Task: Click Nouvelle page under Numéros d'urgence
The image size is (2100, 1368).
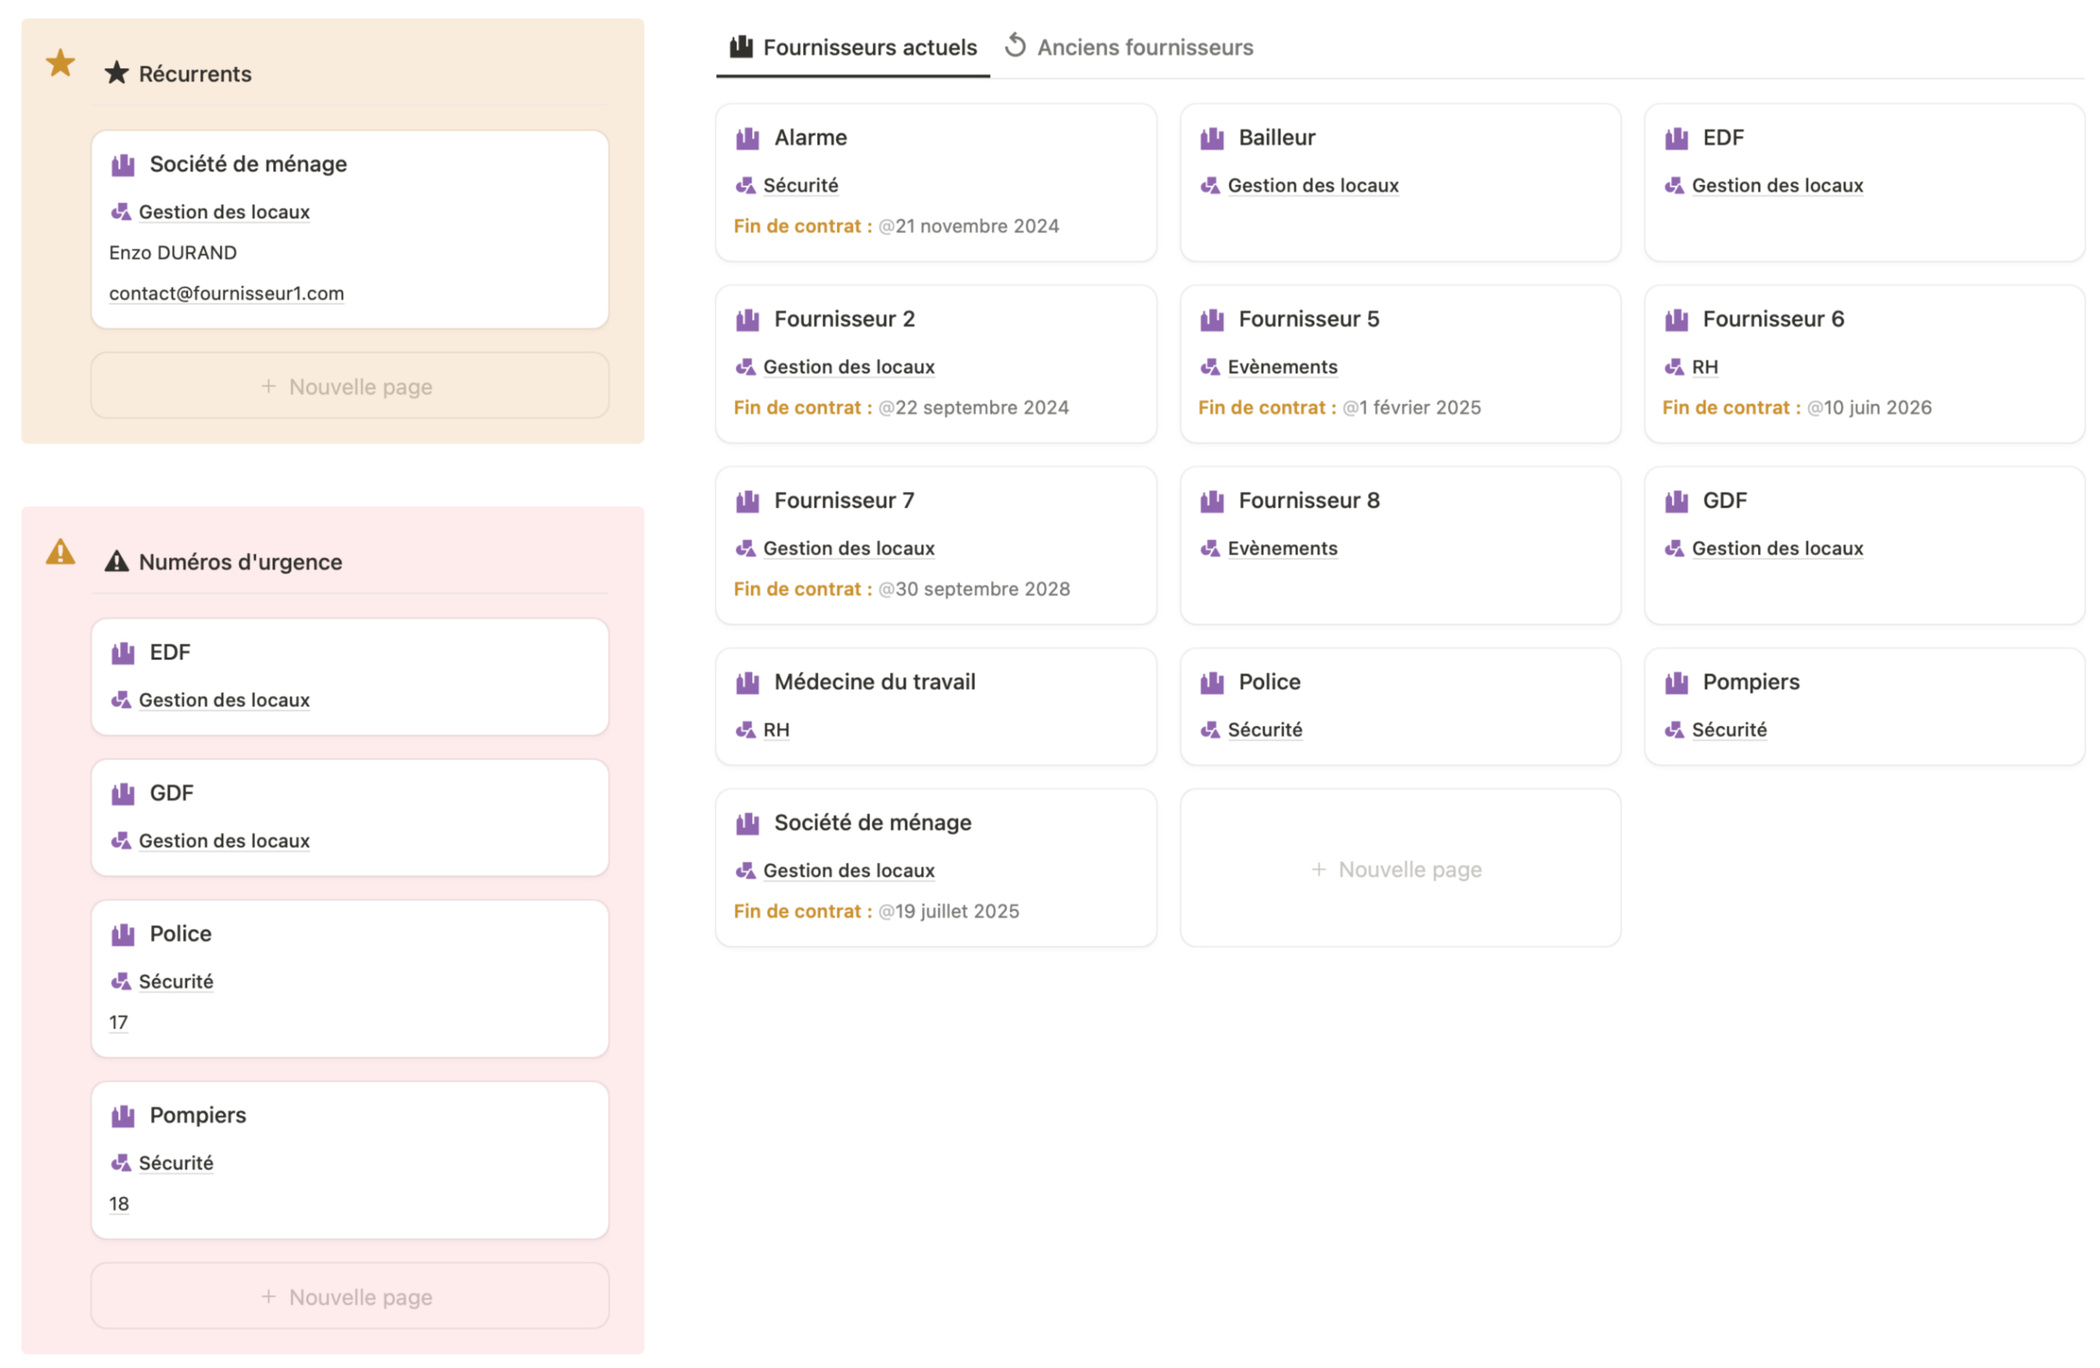Action: pyautogui.click(x=349, y=1297)
